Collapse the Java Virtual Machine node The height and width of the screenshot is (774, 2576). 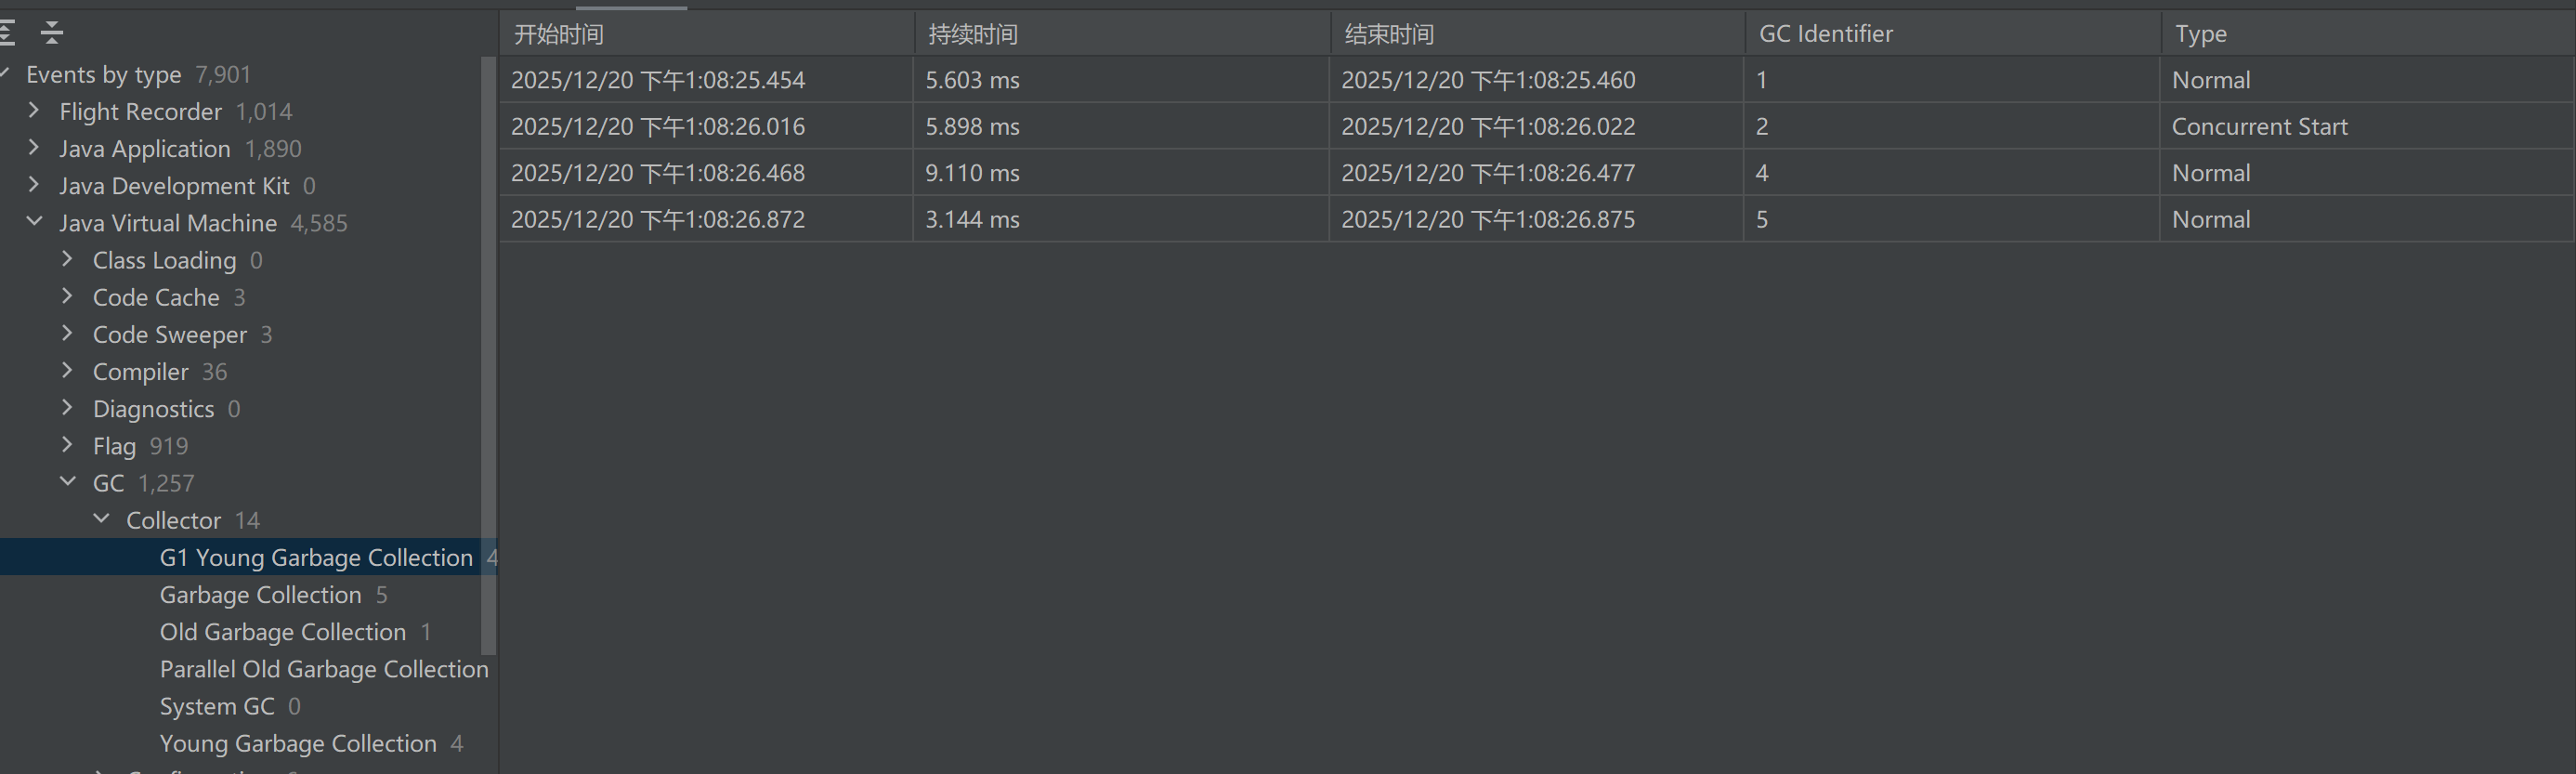(34, 221)
